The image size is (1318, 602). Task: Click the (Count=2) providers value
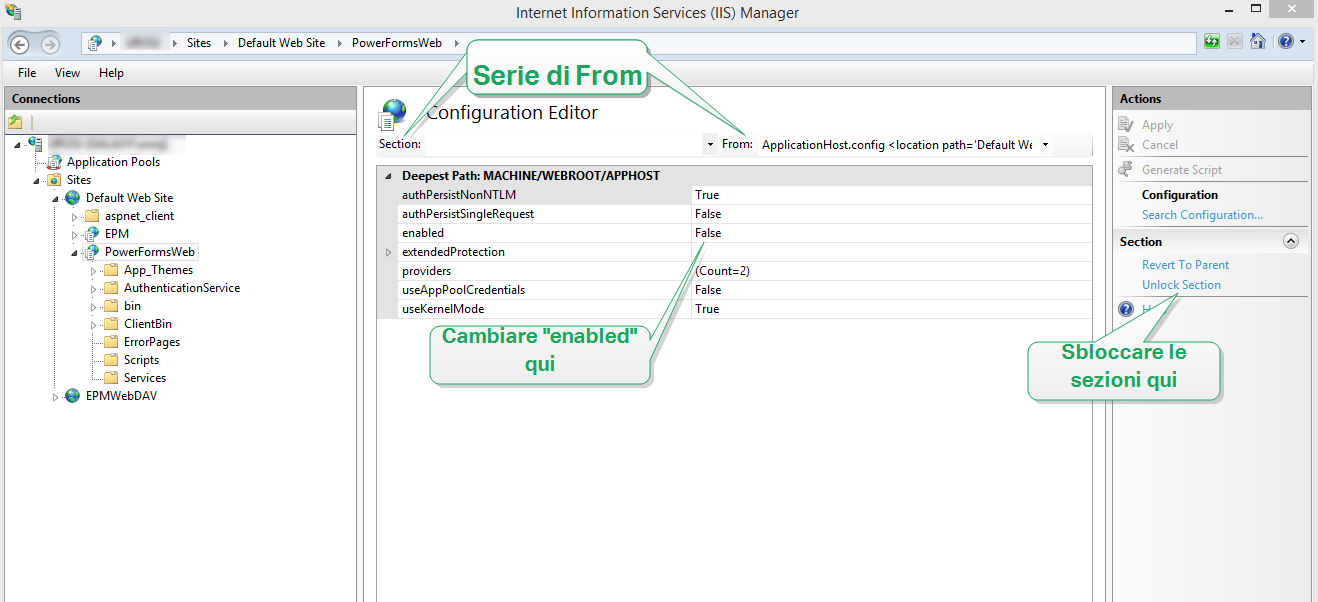(722, 271)
